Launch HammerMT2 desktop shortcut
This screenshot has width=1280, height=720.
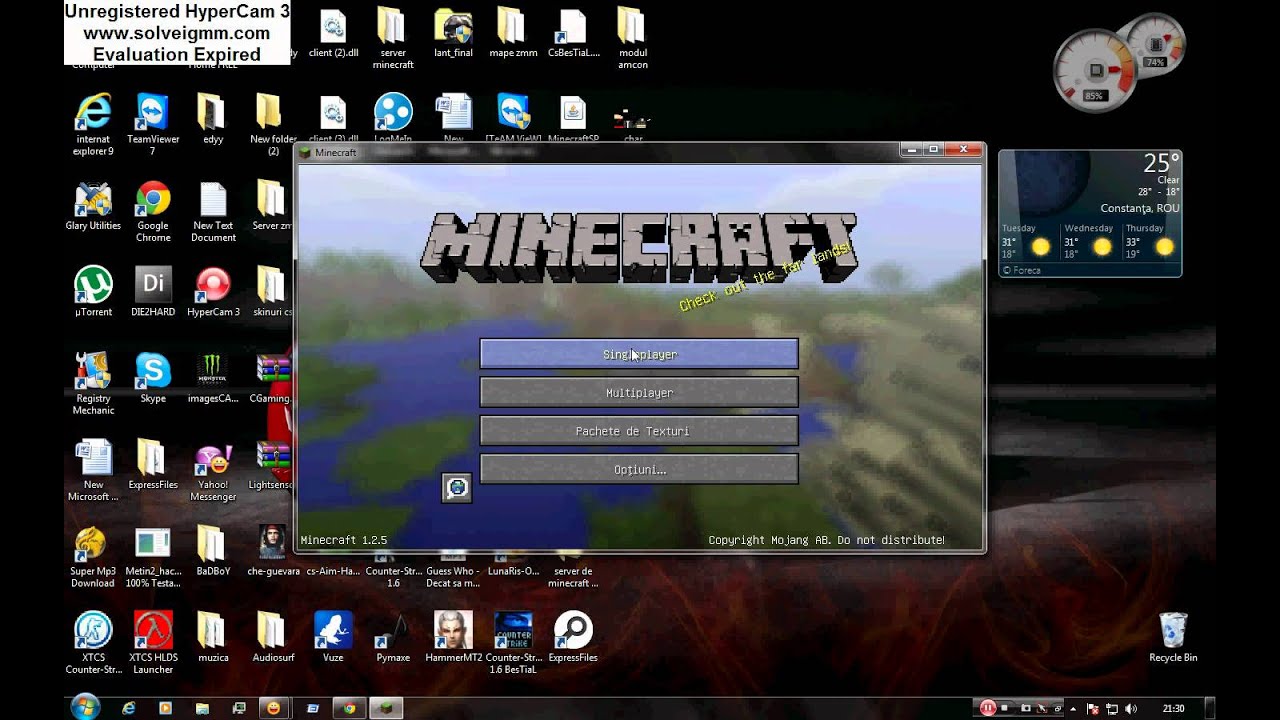click(453, 636)
